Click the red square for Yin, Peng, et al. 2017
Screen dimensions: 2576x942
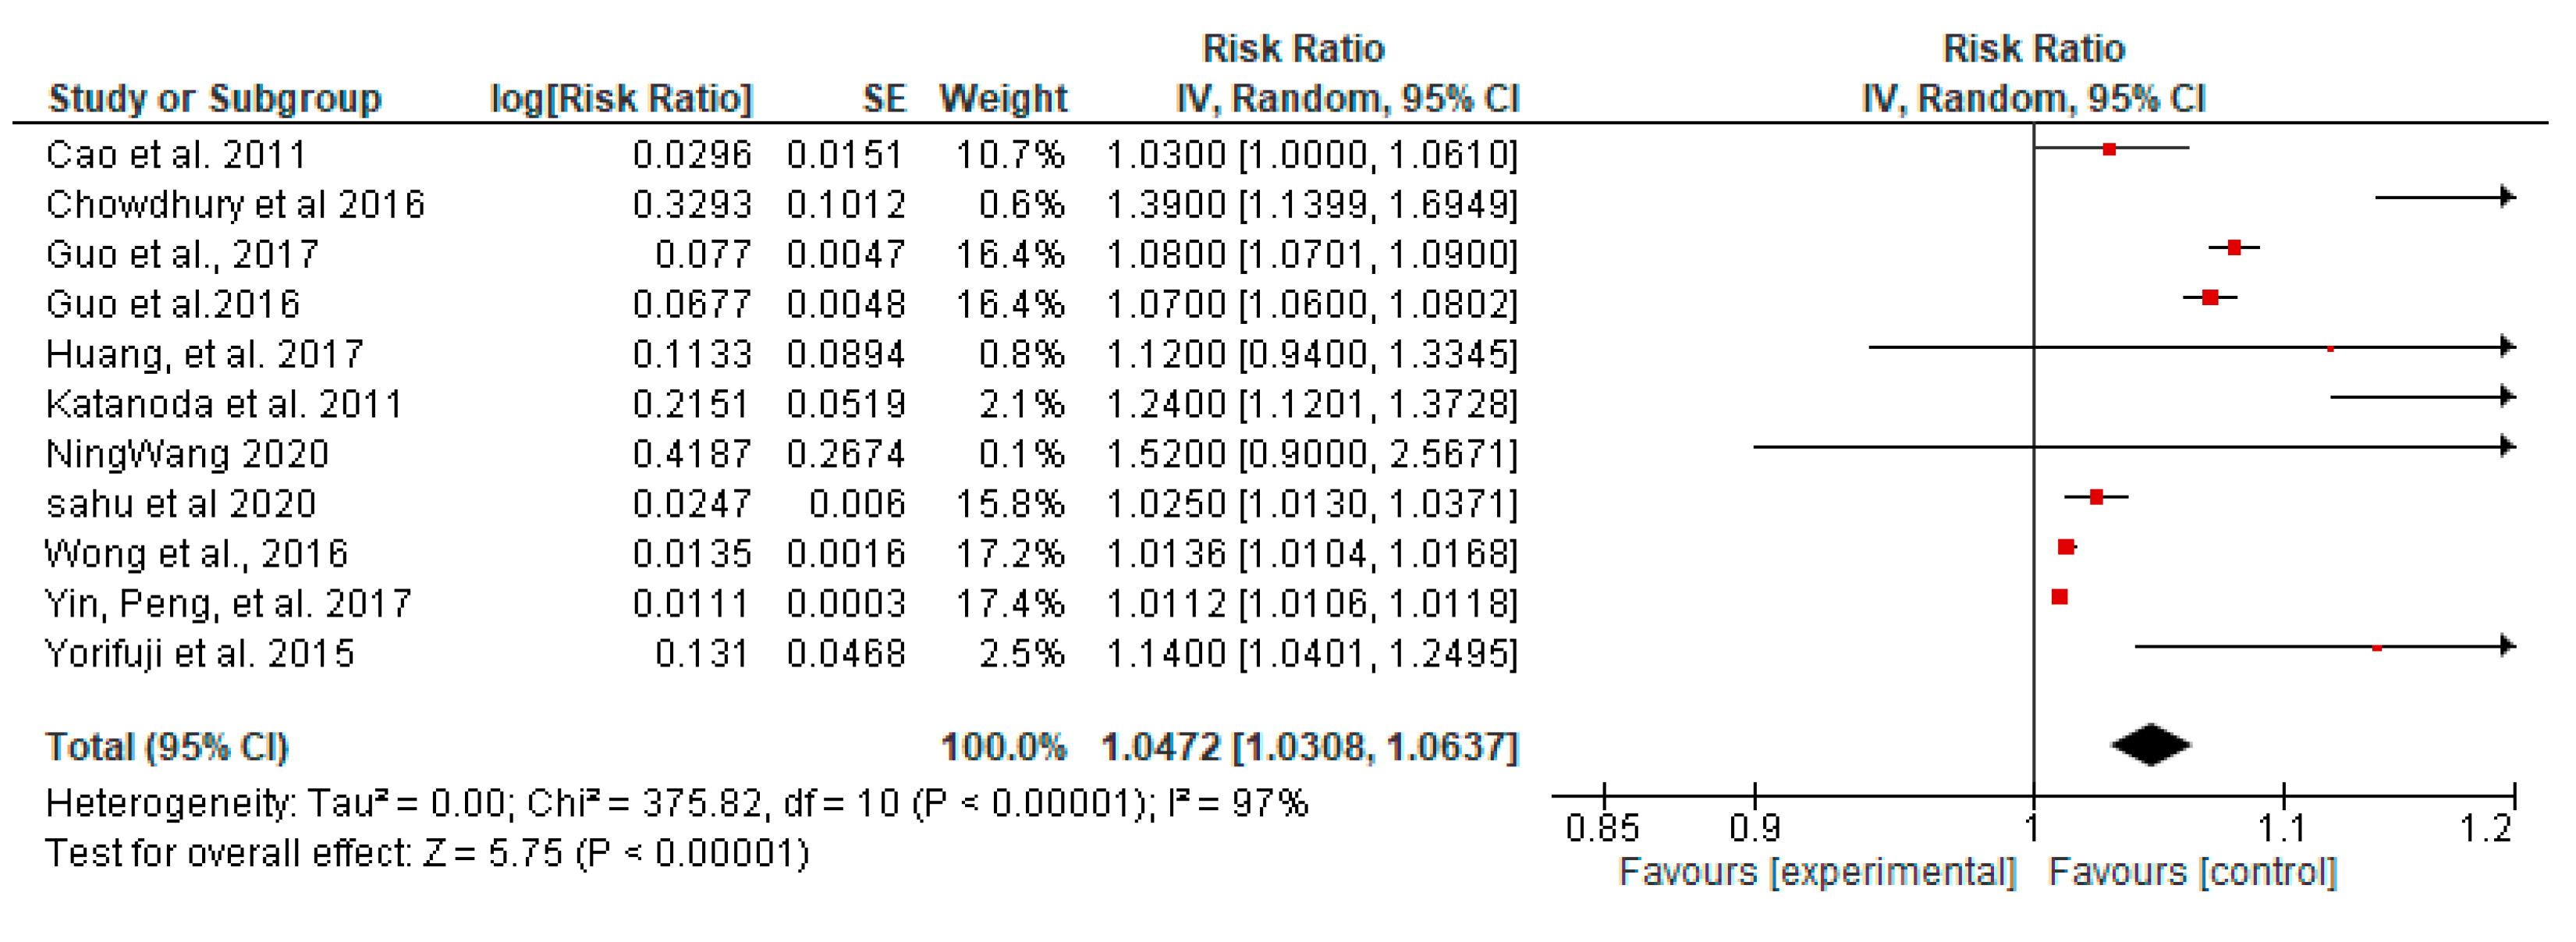(2059, 597)
